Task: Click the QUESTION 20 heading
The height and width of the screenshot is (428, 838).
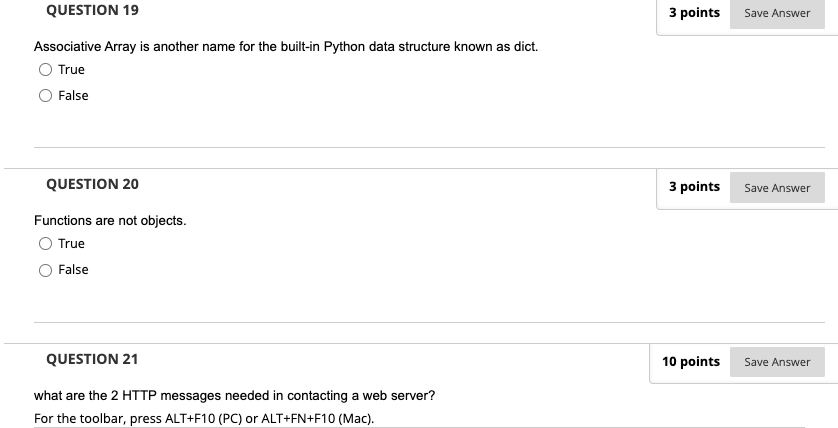Action: point(92,184)
